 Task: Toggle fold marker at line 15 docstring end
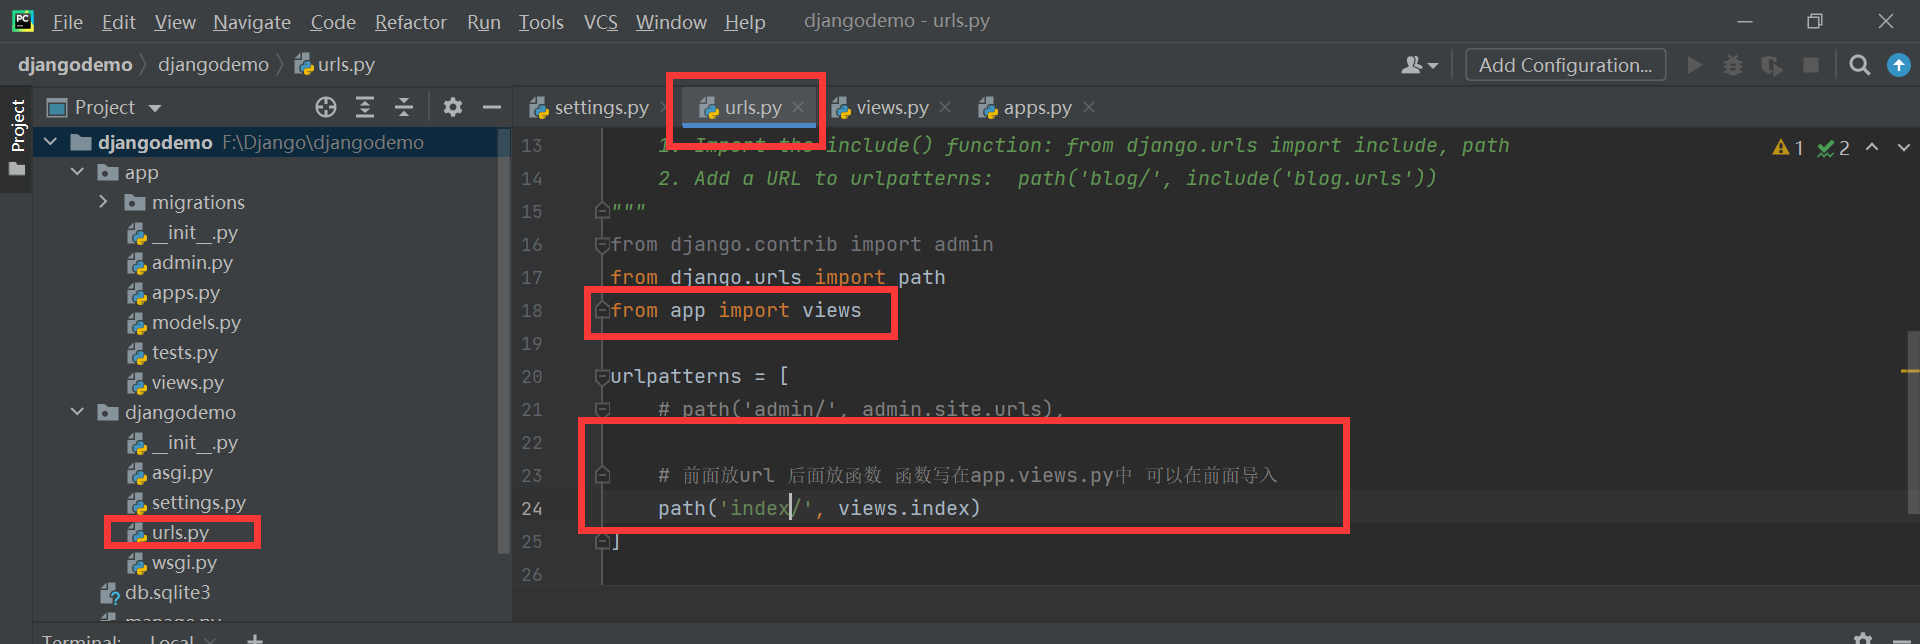602,211
